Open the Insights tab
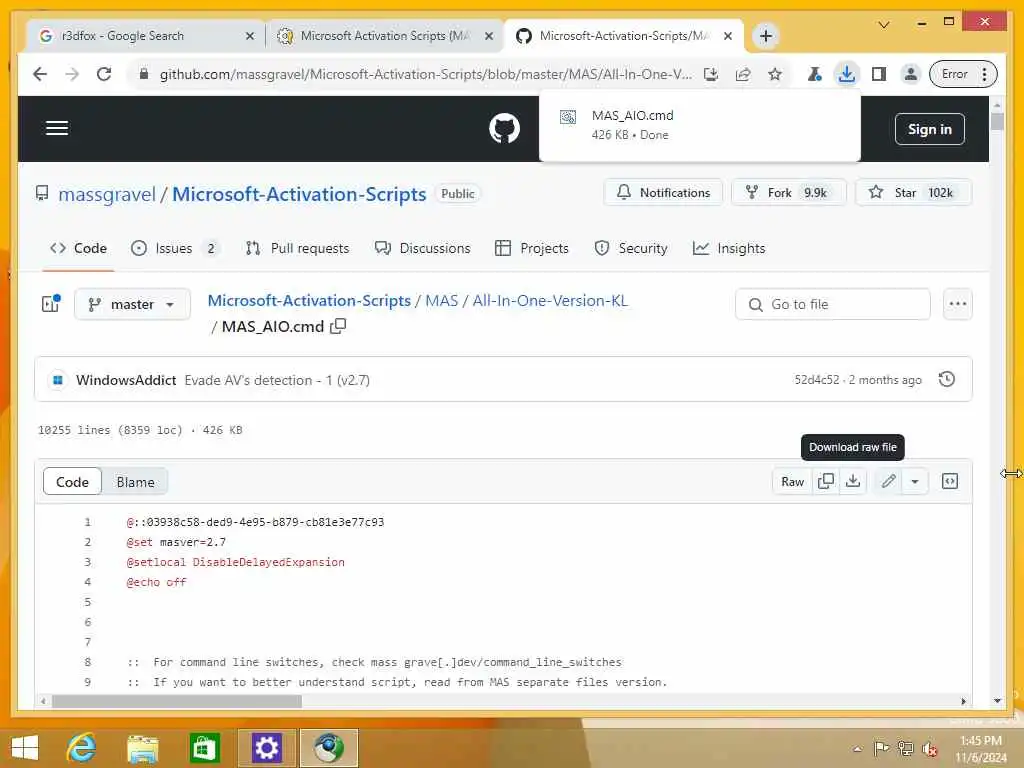This screenshot has height=768, width=1024. 729,248
